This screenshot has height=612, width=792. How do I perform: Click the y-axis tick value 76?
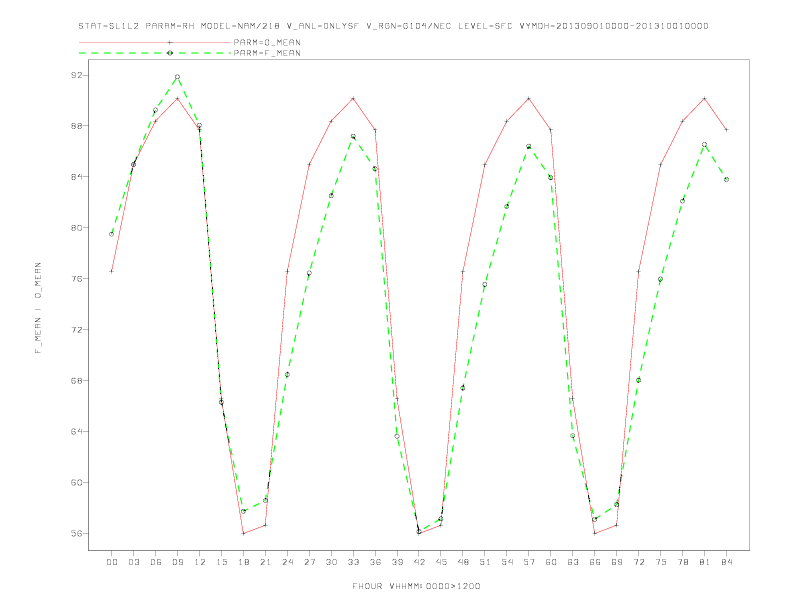76,279
